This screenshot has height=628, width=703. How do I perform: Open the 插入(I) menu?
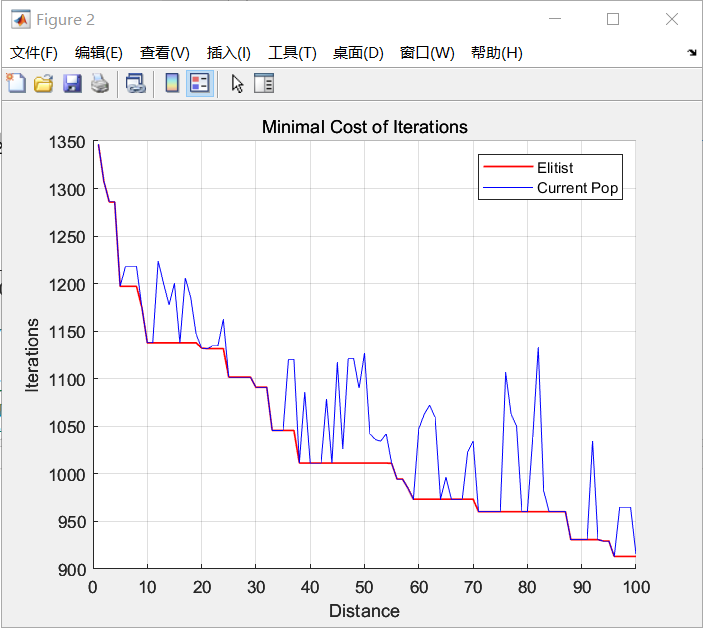229,53
